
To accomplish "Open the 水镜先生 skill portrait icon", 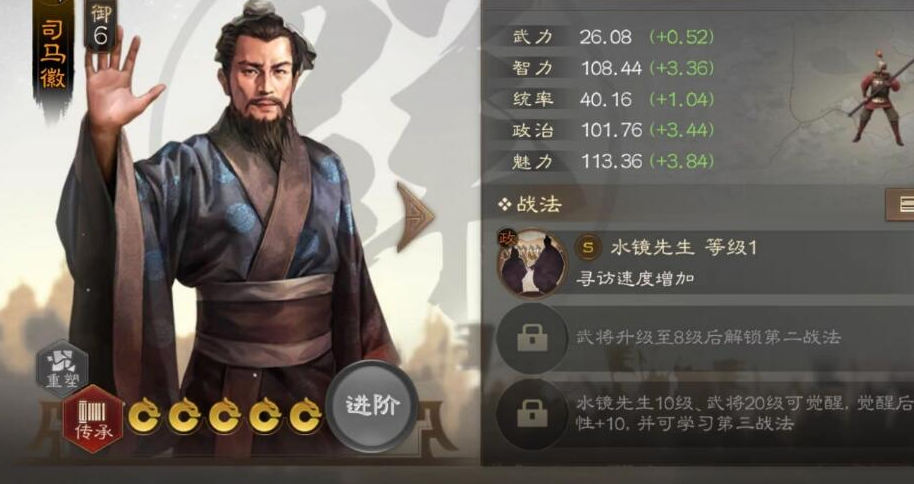I will point(532,264).
